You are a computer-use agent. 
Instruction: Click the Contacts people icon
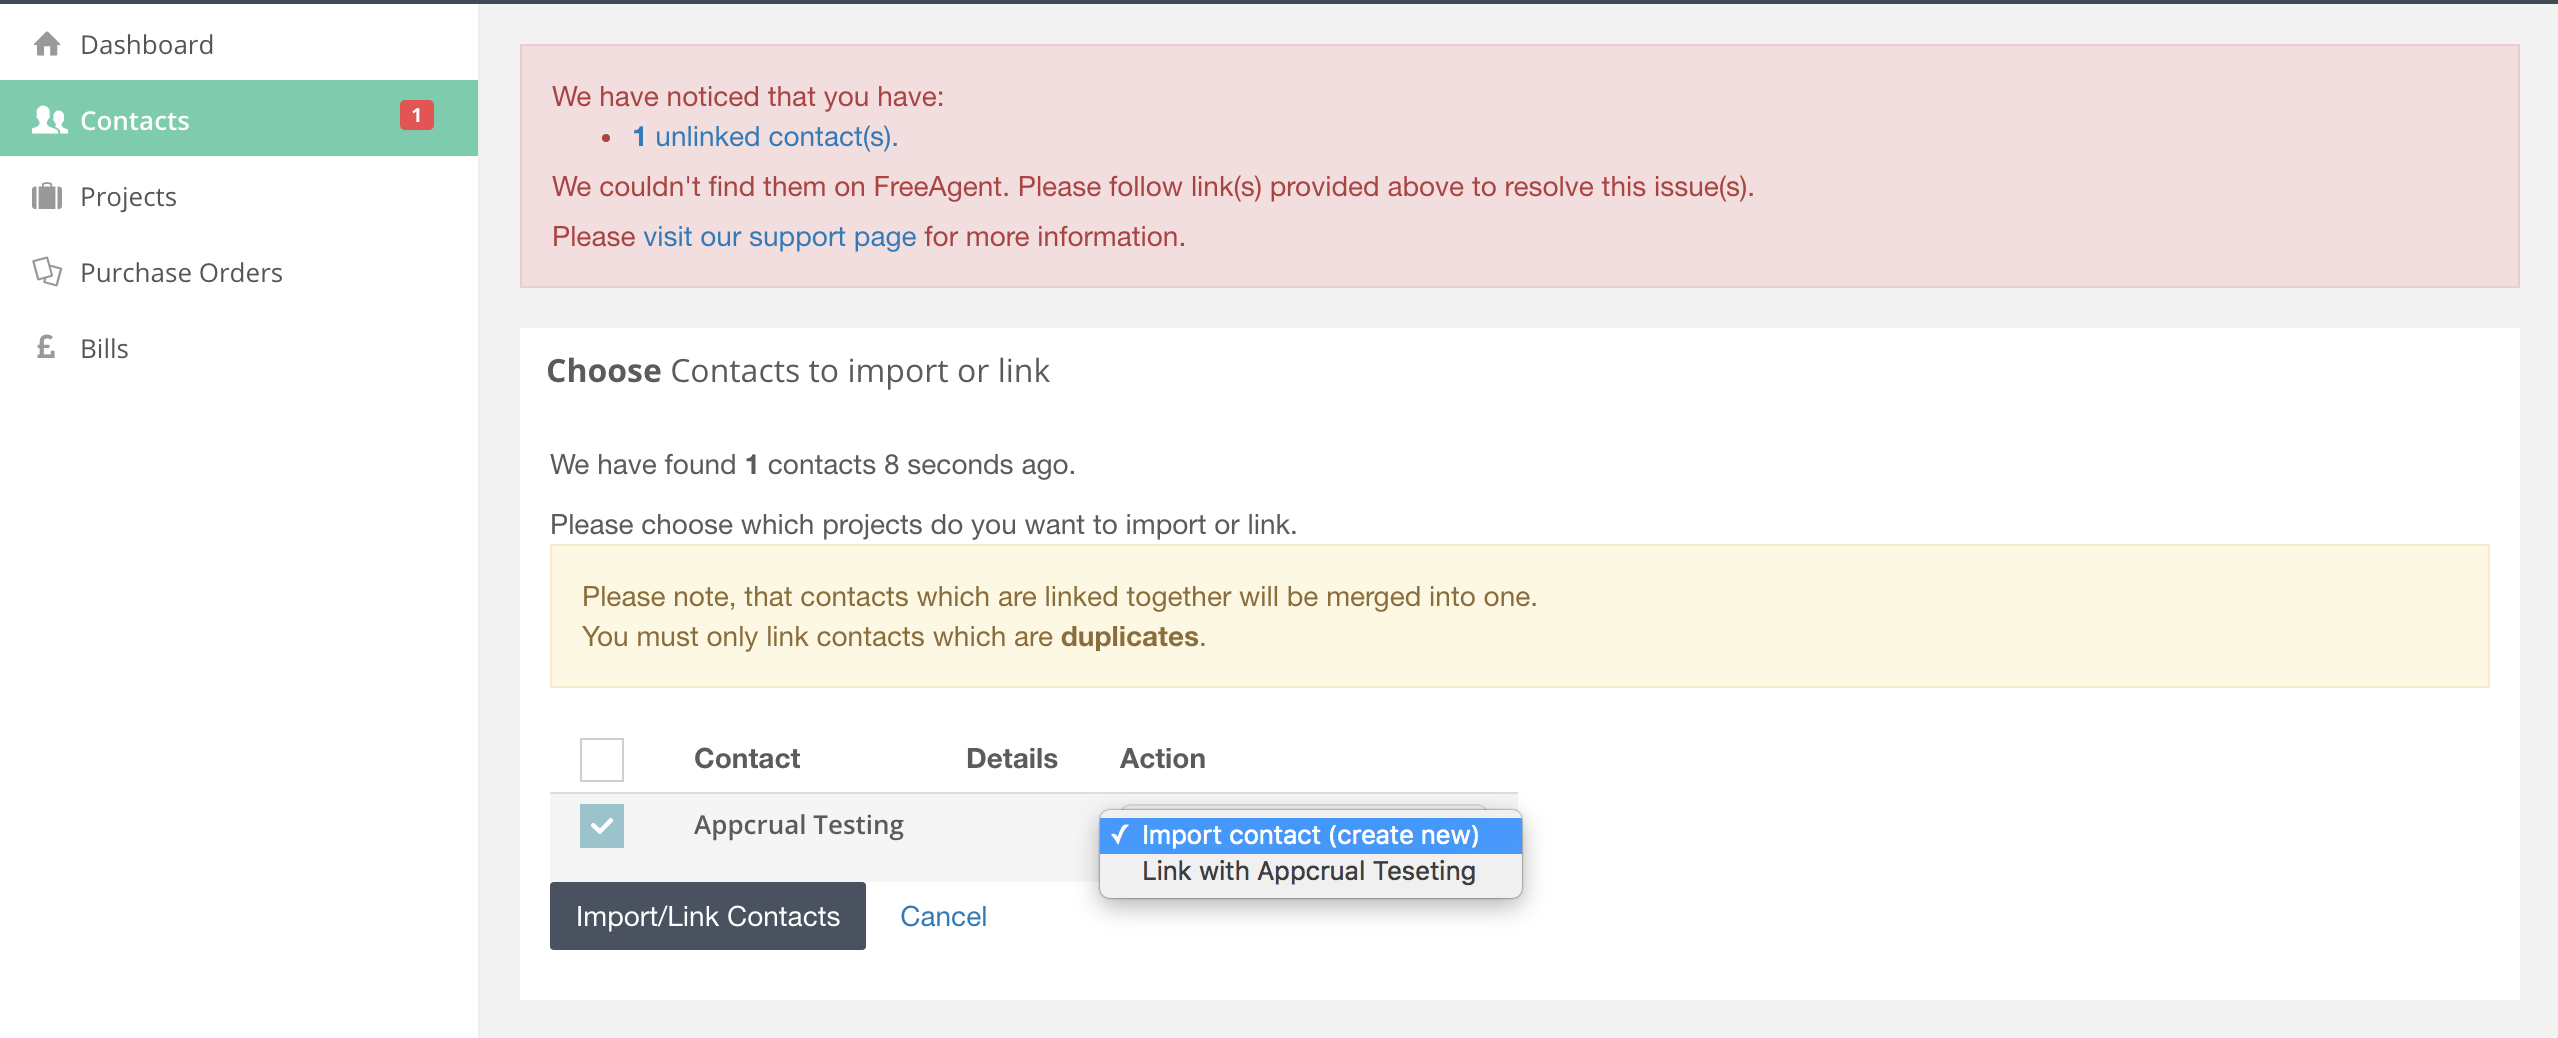49,121
